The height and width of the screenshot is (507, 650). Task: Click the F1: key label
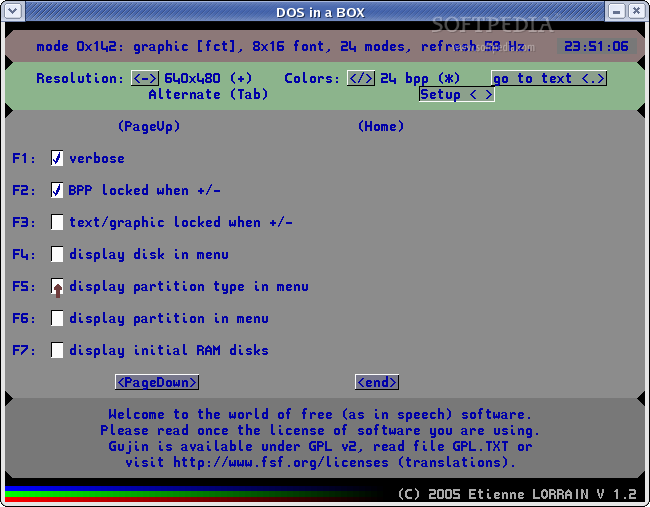(x=24, y=158)
